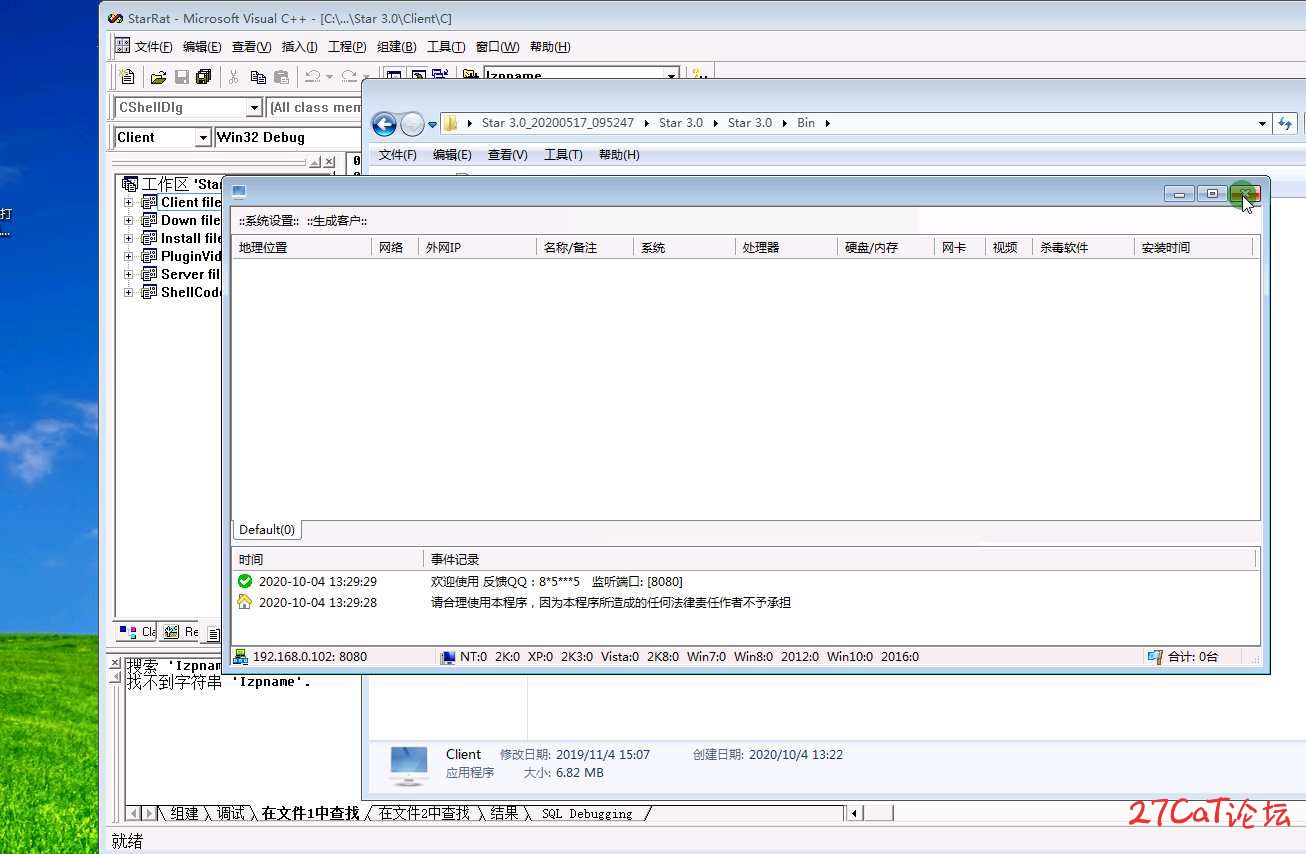
Task: Open the Win32 Debug configuration combo
Action: coord(288,137)
